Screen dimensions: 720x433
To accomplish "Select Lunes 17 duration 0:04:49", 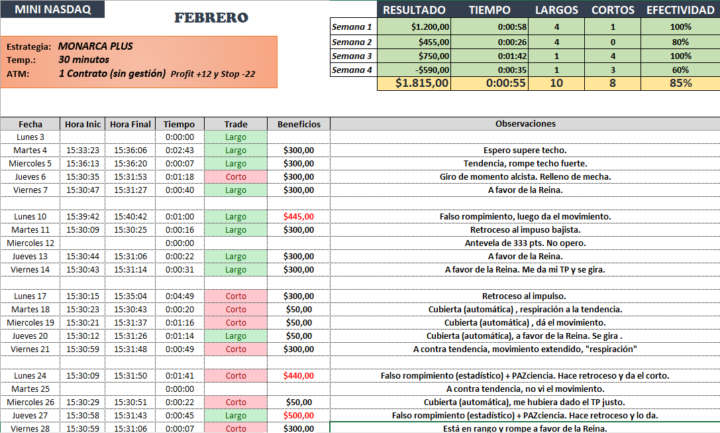I will 180,296.
